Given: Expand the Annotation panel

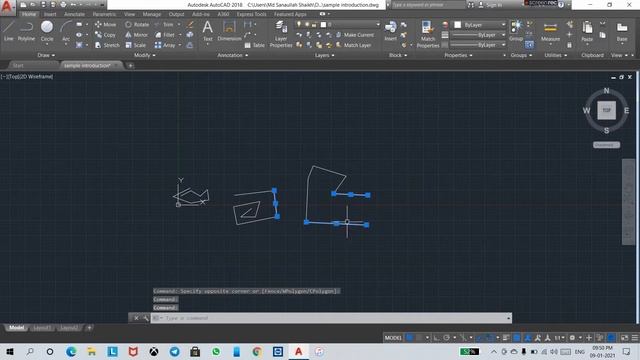Looking at the screenshot, I should (x=233, y=55).
